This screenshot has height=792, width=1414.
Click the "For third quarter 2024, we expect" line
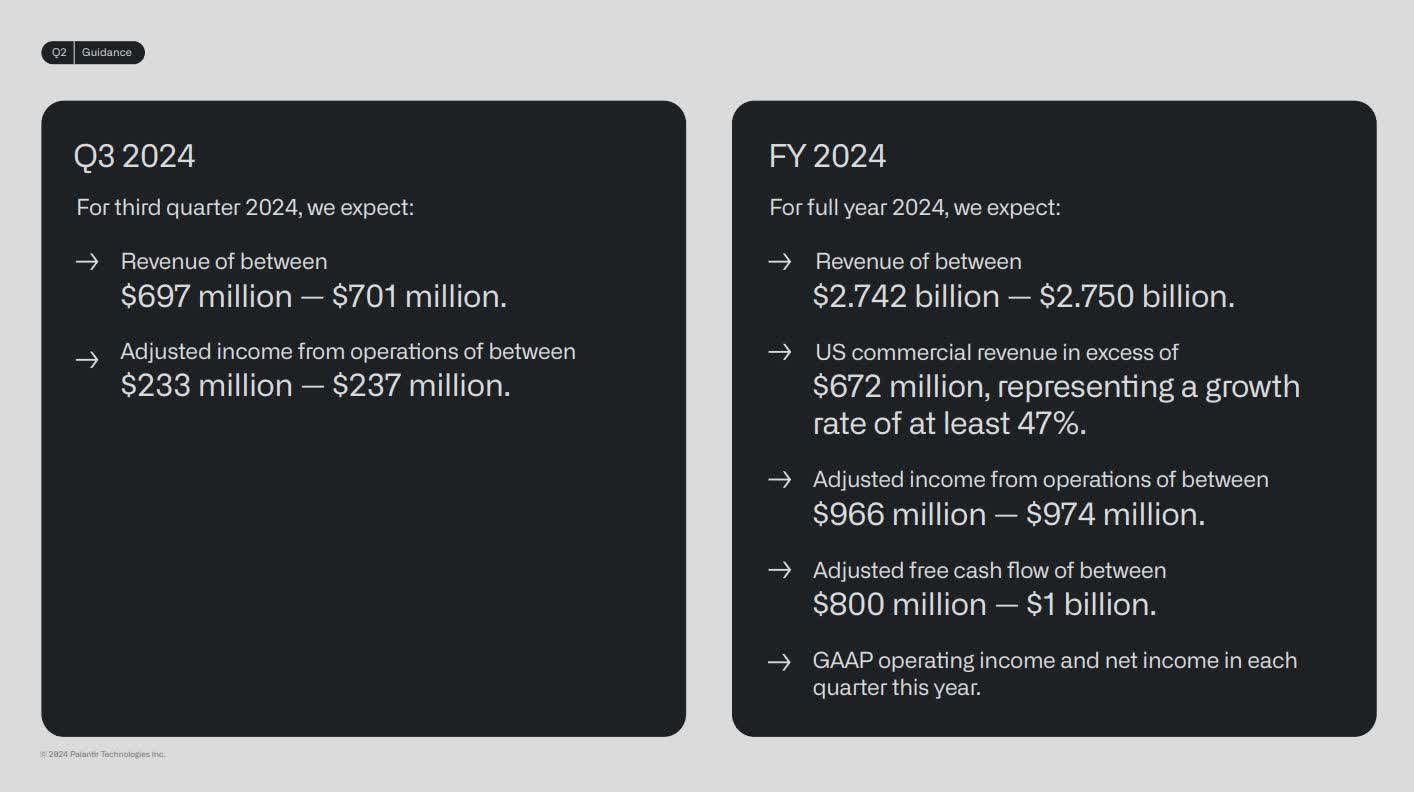245,208
